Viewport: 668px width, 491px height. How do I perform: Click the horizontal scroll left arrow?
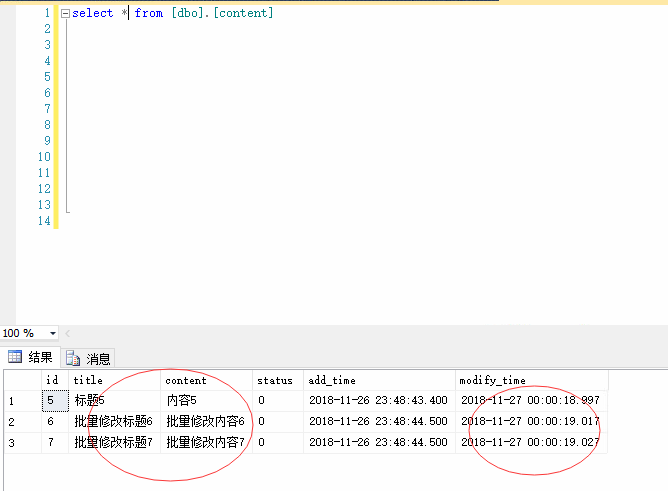[x=67, y=333]
